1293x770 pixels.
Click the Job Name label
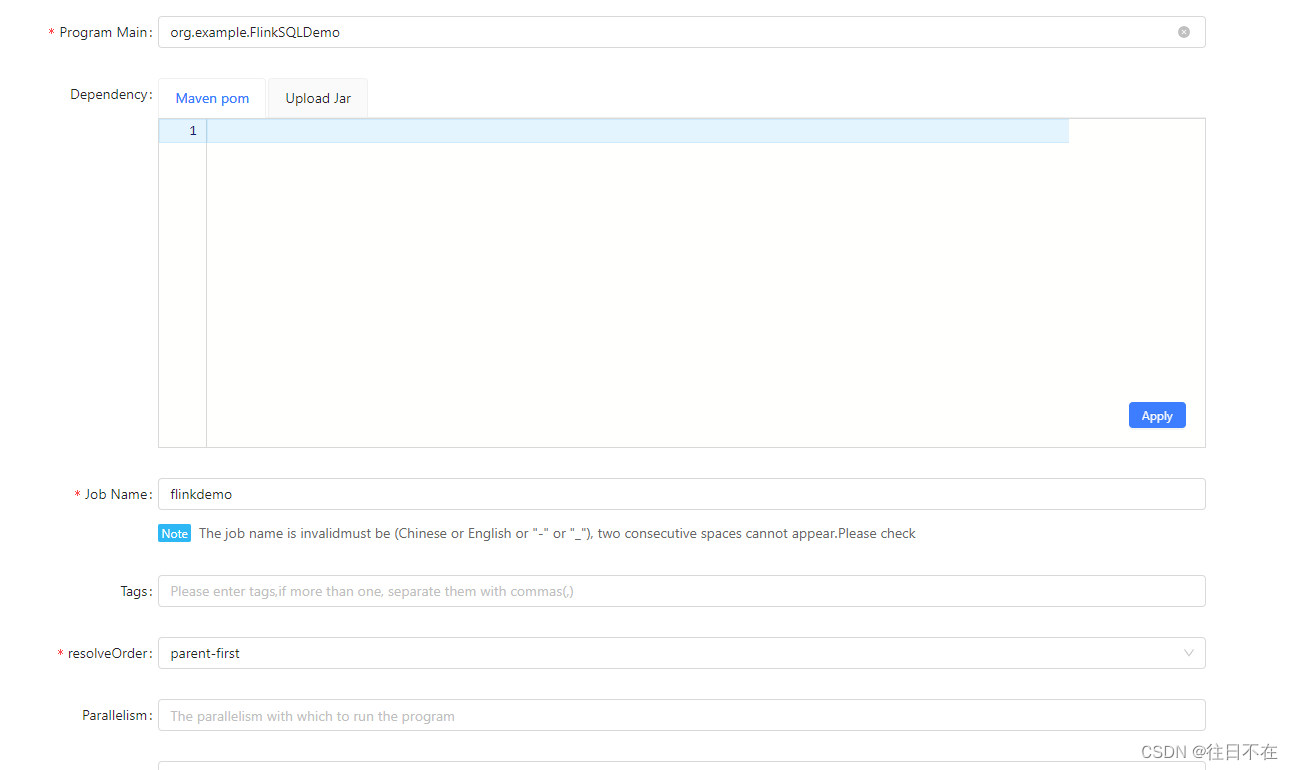coord(113,494)
